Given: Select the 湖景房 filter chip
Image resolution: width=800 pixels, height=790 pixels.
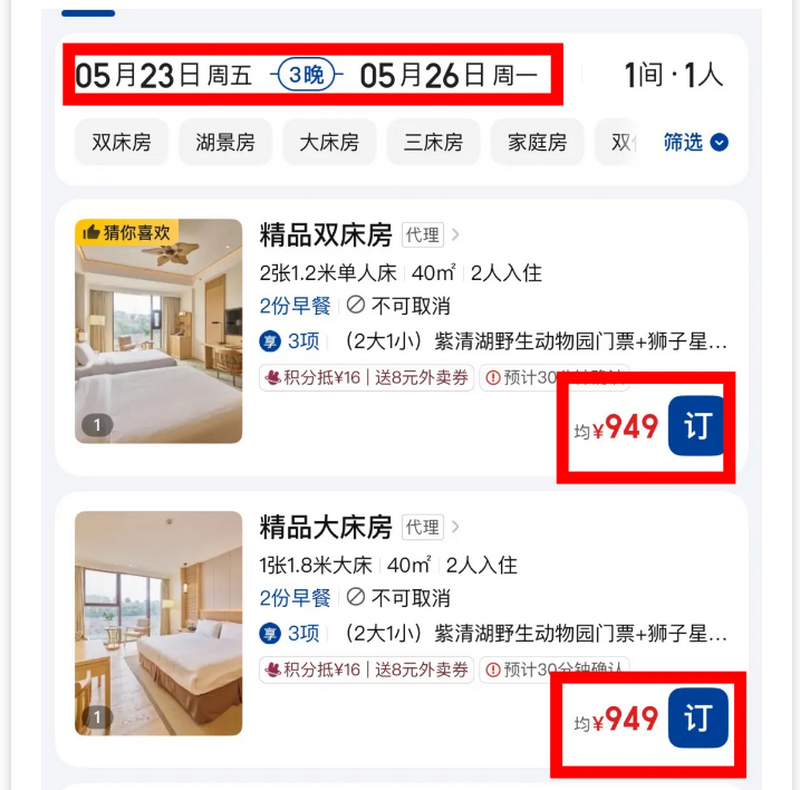Looking at the screenshot, I should click(225, 142).
